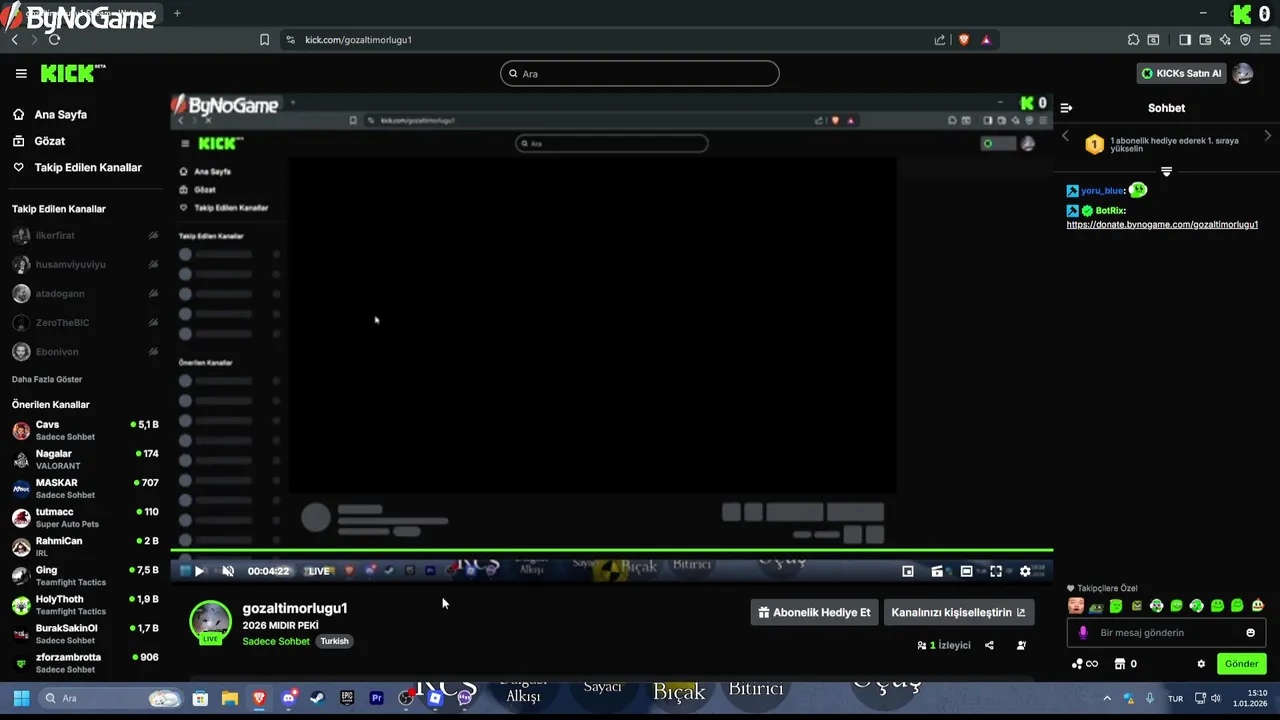The height and width of the screenshot is (720, 1280).
Task: Click the purple microphone icon in chat
Action: tap(1083, 633)
